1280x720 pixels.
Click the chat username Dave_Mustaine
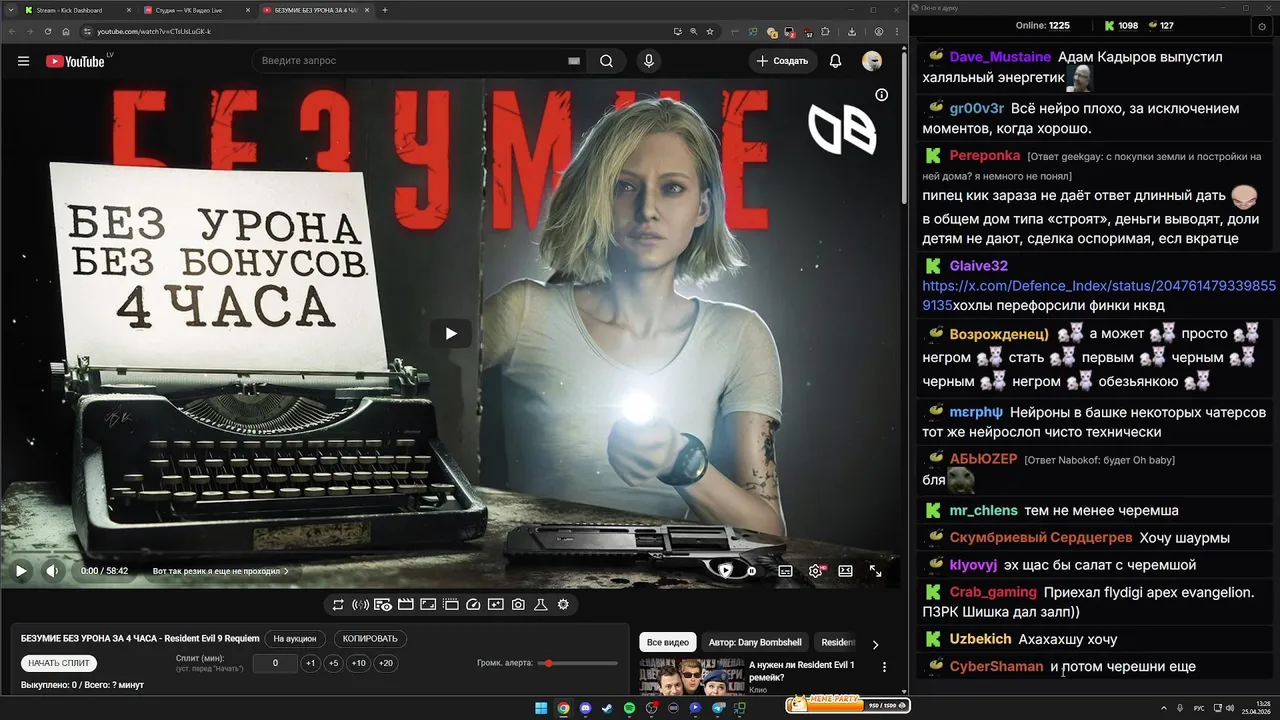tap(1000, 57)
